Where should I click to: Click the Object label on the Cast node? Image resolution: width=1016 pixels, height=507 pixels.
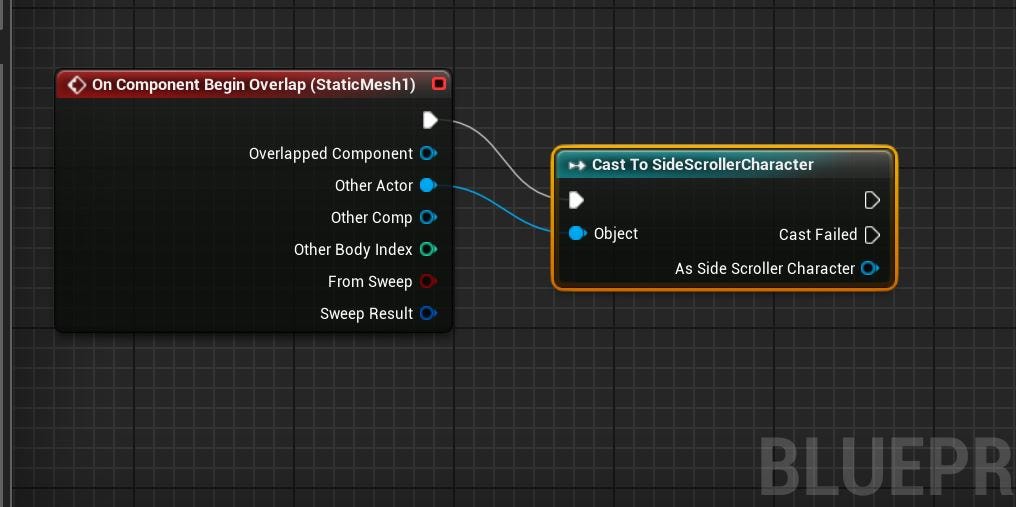pyautogui.click(x=616, y=233)
